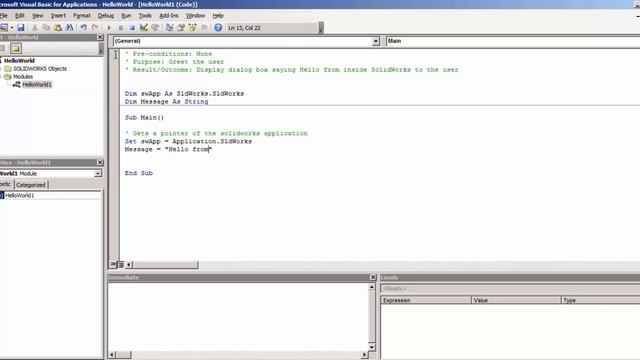
Task: Click the Type column header in Locals
Action: click(x=601, y=300)
